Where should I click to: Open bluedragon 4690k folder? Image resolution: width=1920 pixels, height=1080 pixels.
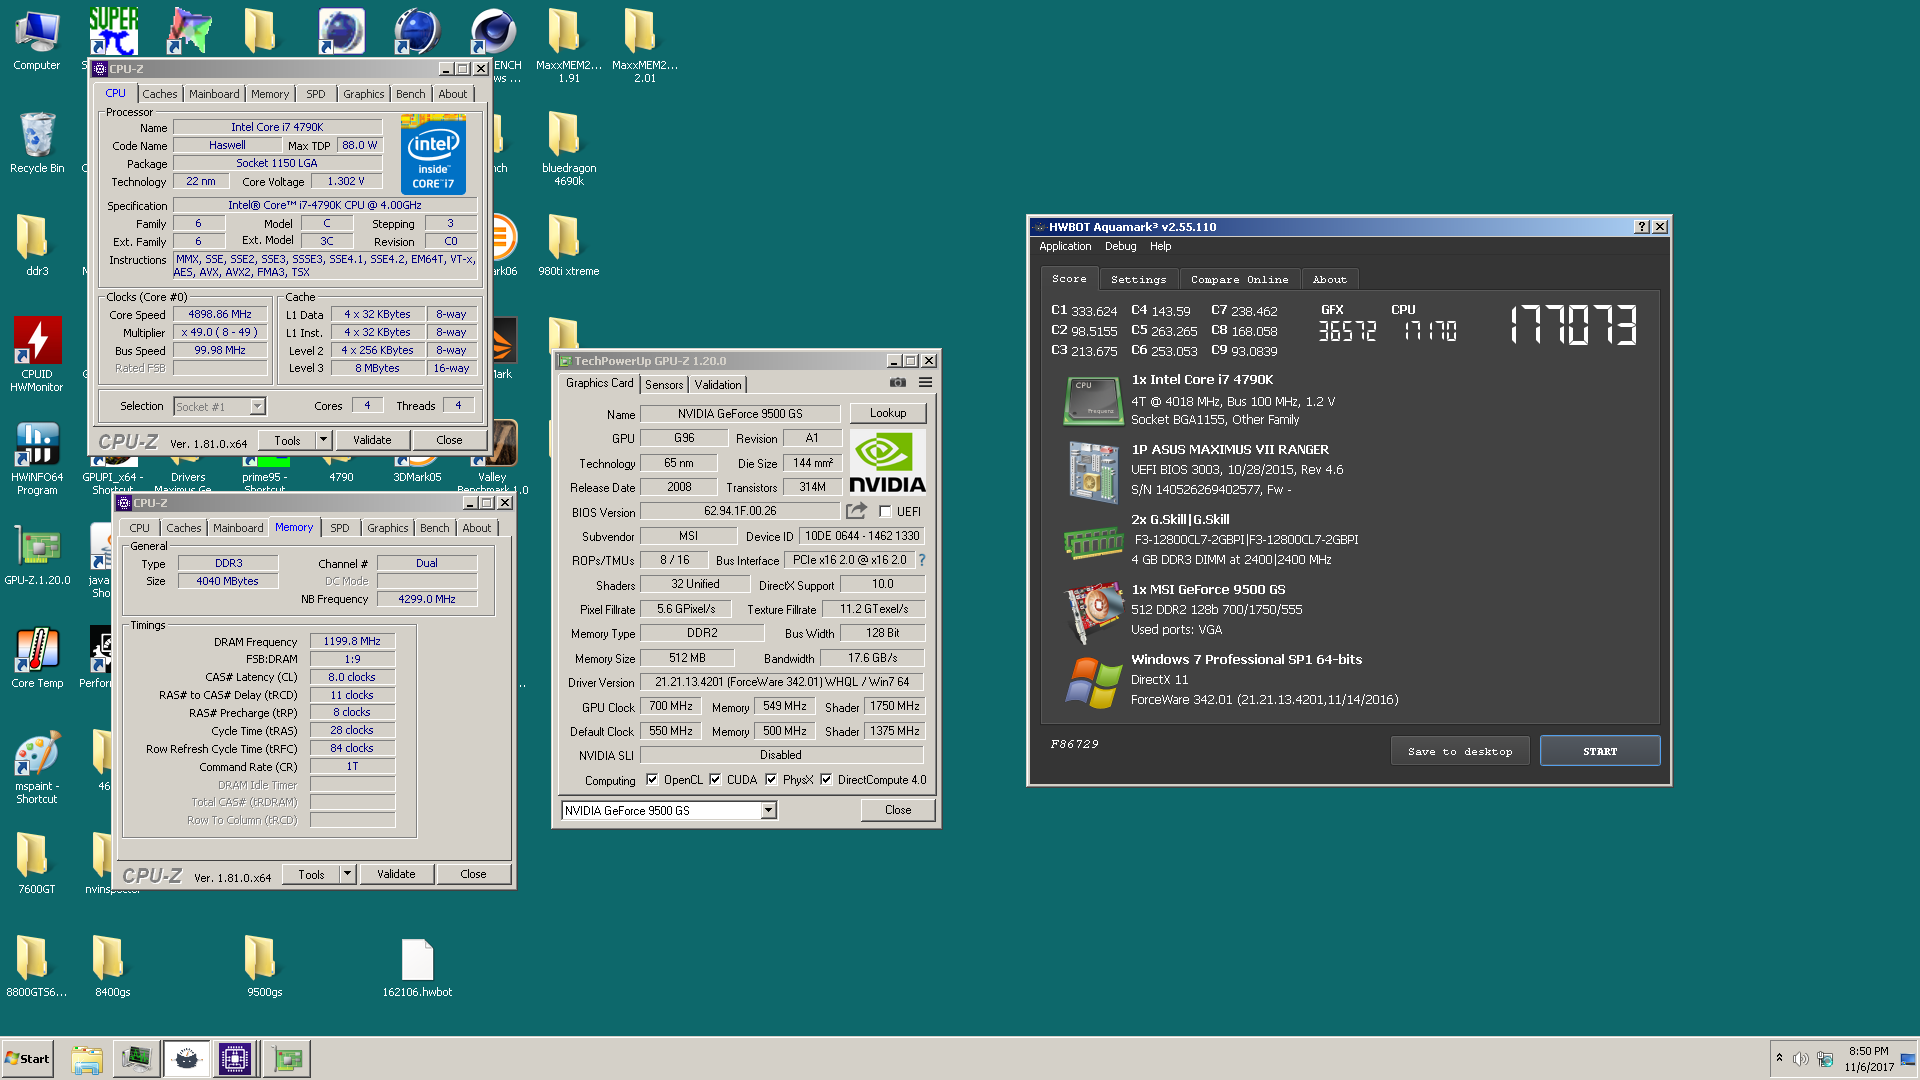(x=569, y=148)
